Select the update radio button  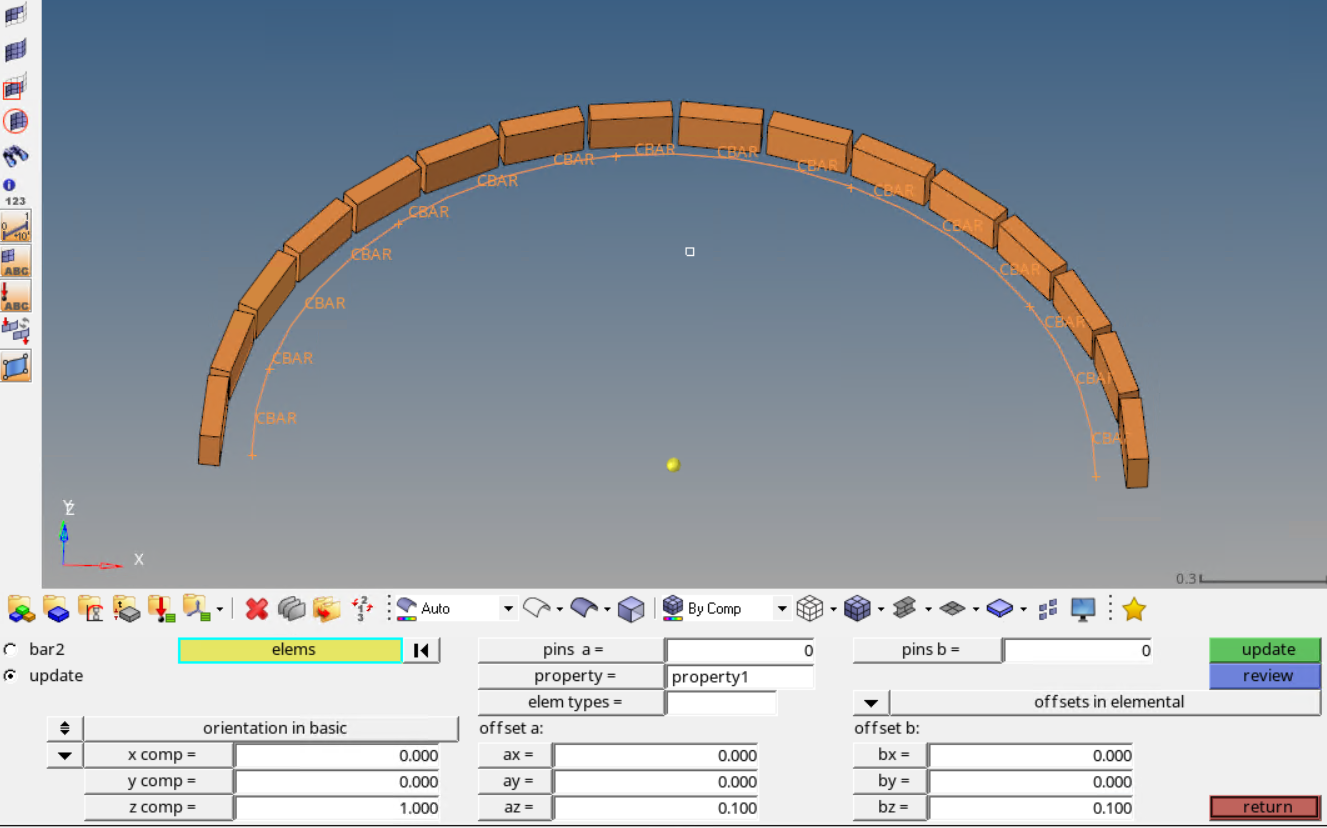pyautogui.click(x=11, y=676)
